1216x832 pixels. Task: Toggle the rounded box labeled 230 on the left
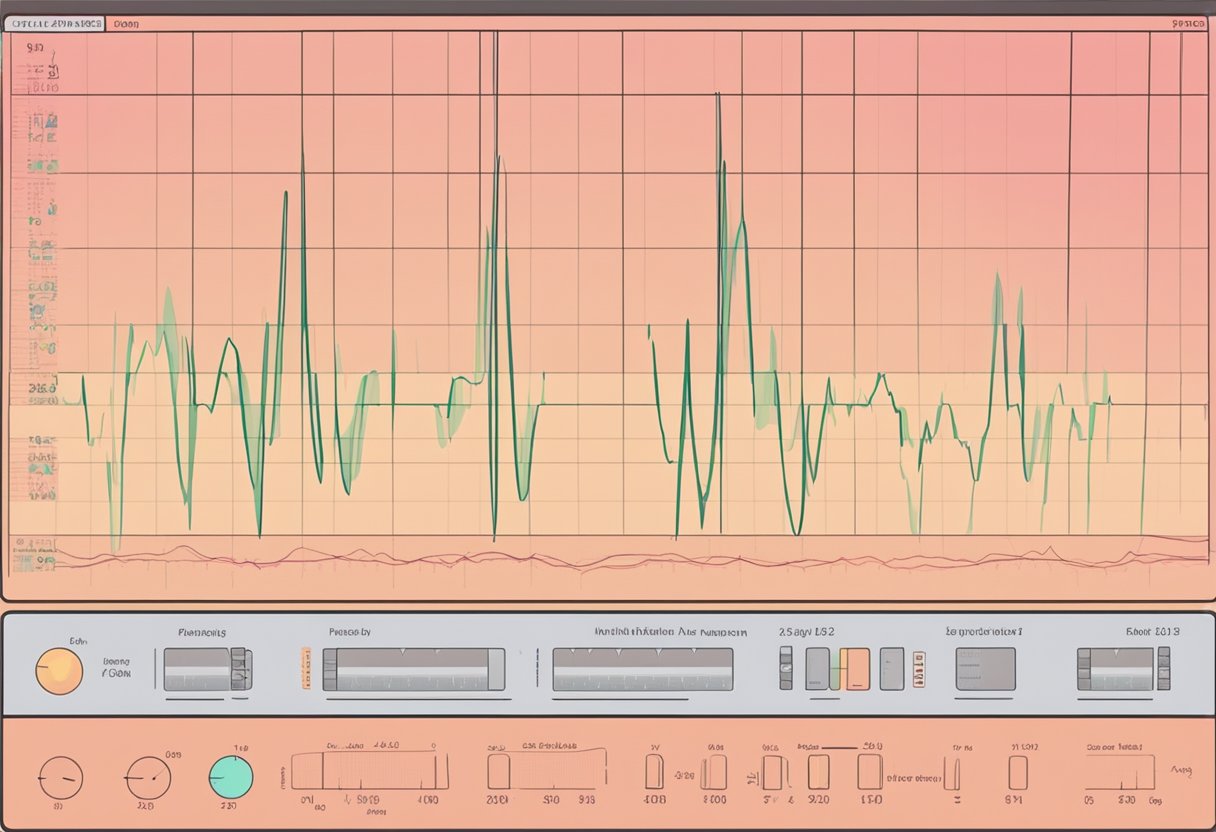[x=499, y=772]
